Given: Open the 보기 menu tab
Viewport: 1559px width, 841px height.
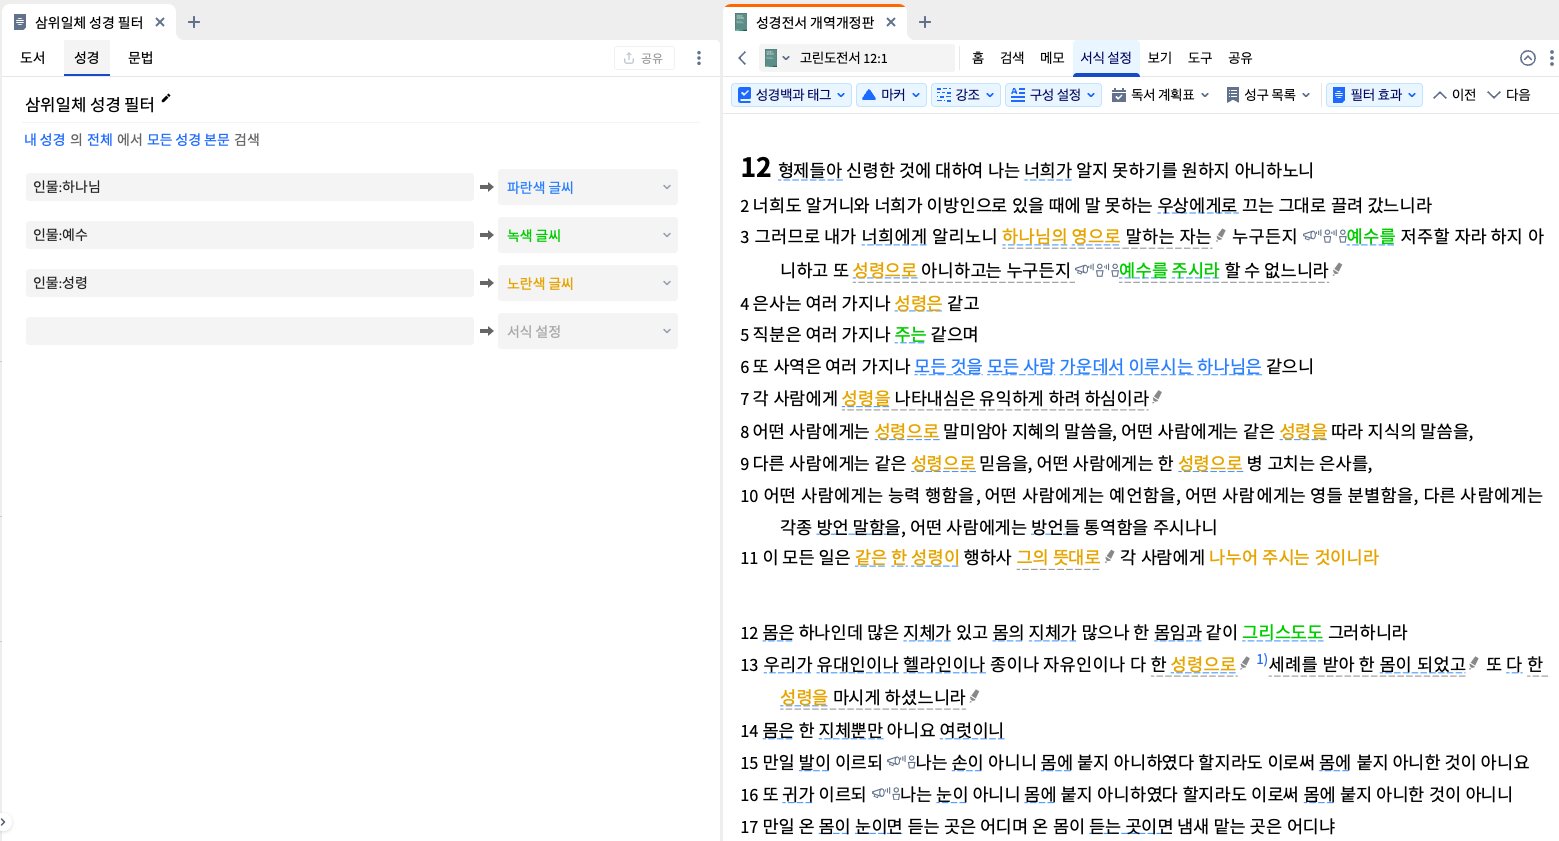Looking at the screenshot, I should (1160, 58).
